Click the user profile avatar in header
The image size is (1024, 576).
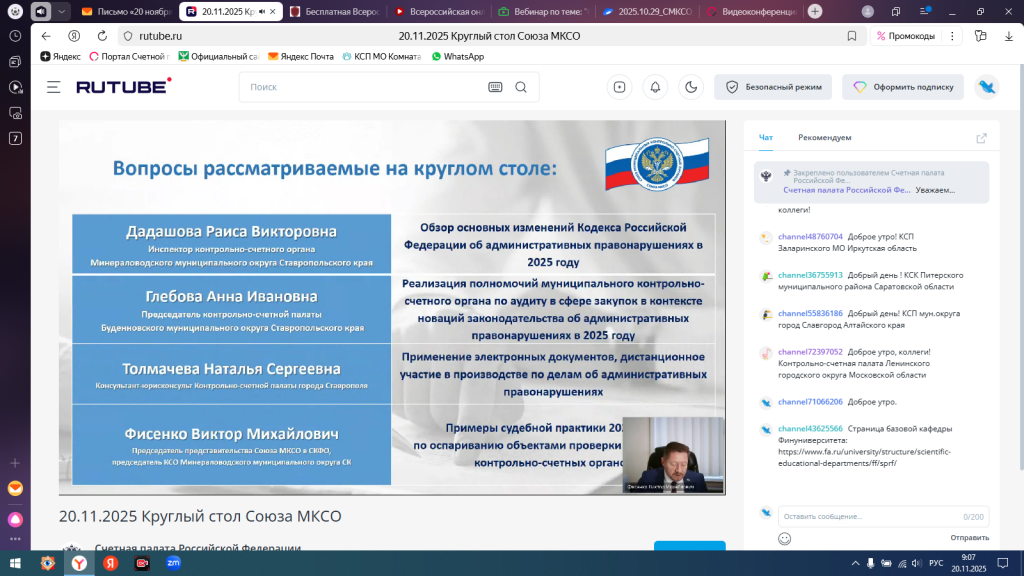click(988, 87)
